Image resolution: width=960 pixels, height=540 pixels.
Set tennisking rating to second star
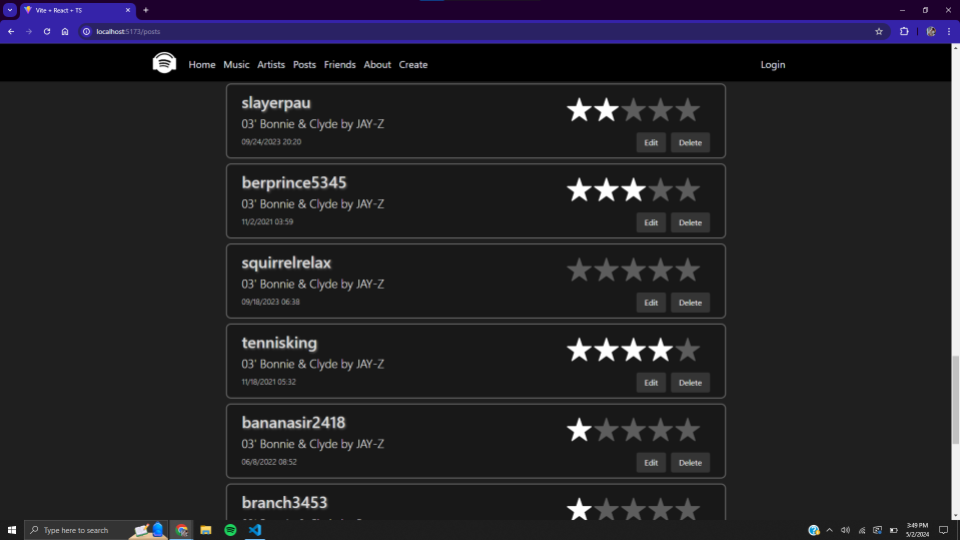point(606,350)
